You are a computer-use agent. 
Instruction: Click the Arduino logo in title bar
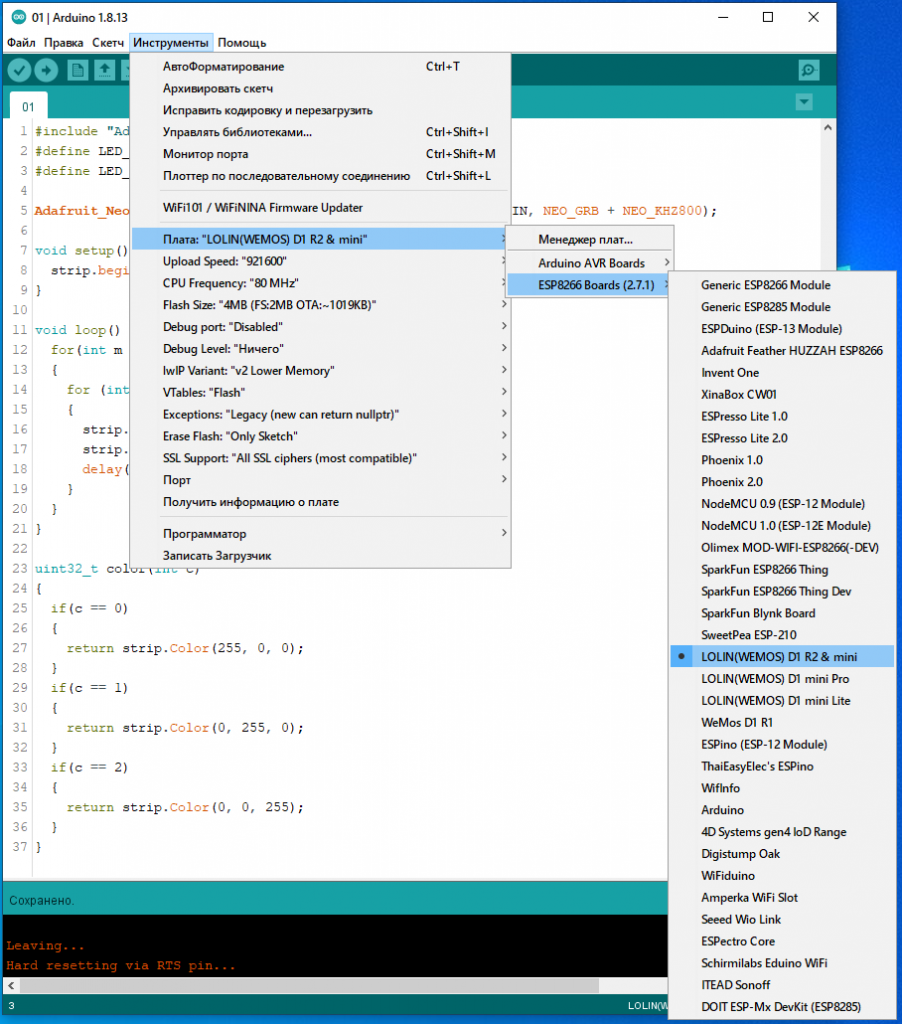coord(16,17)
